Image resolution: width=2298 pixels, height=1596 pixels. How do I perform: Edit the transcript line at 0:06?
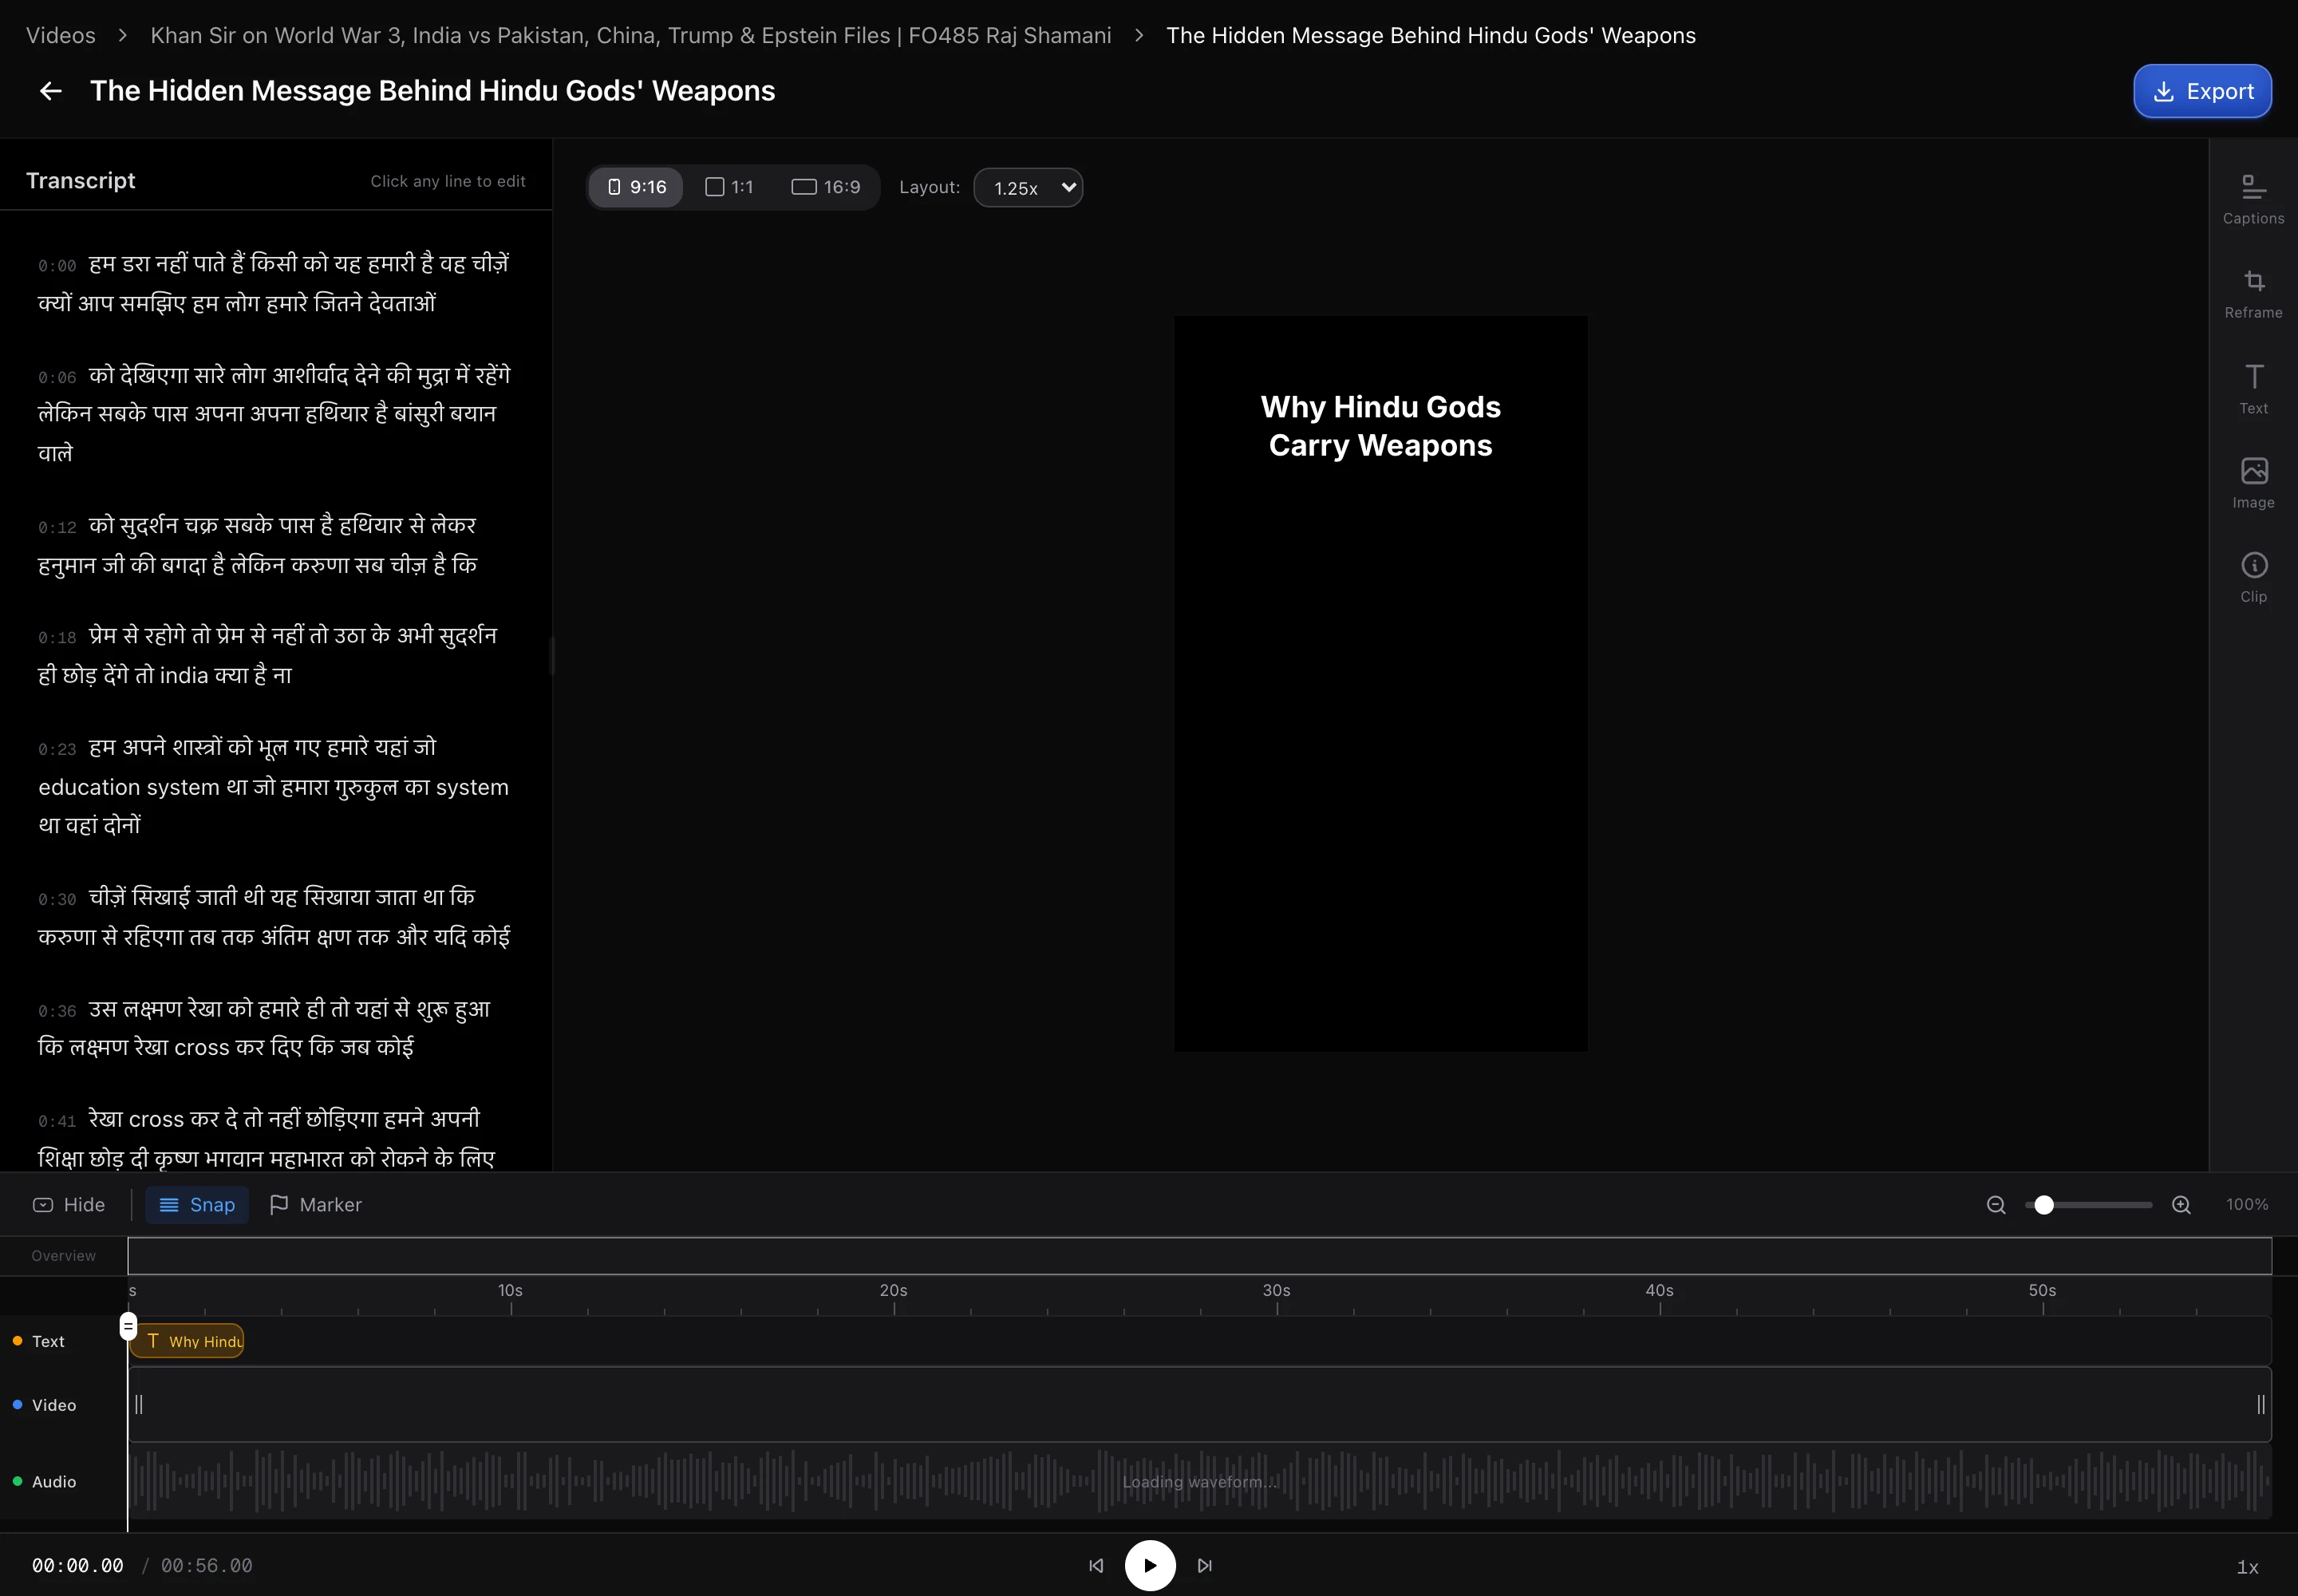275,413
